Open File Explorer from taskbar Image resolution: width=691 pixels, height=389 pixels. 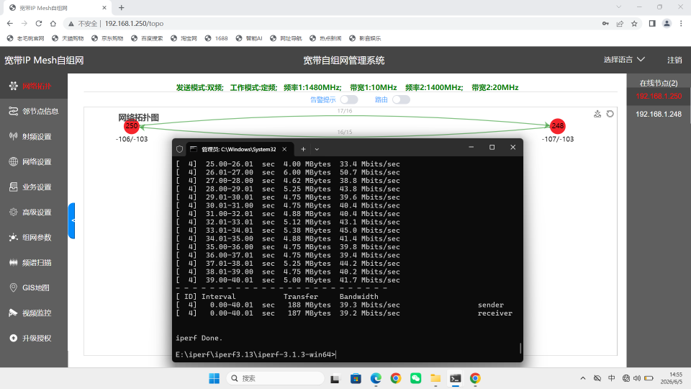[435, 378]
